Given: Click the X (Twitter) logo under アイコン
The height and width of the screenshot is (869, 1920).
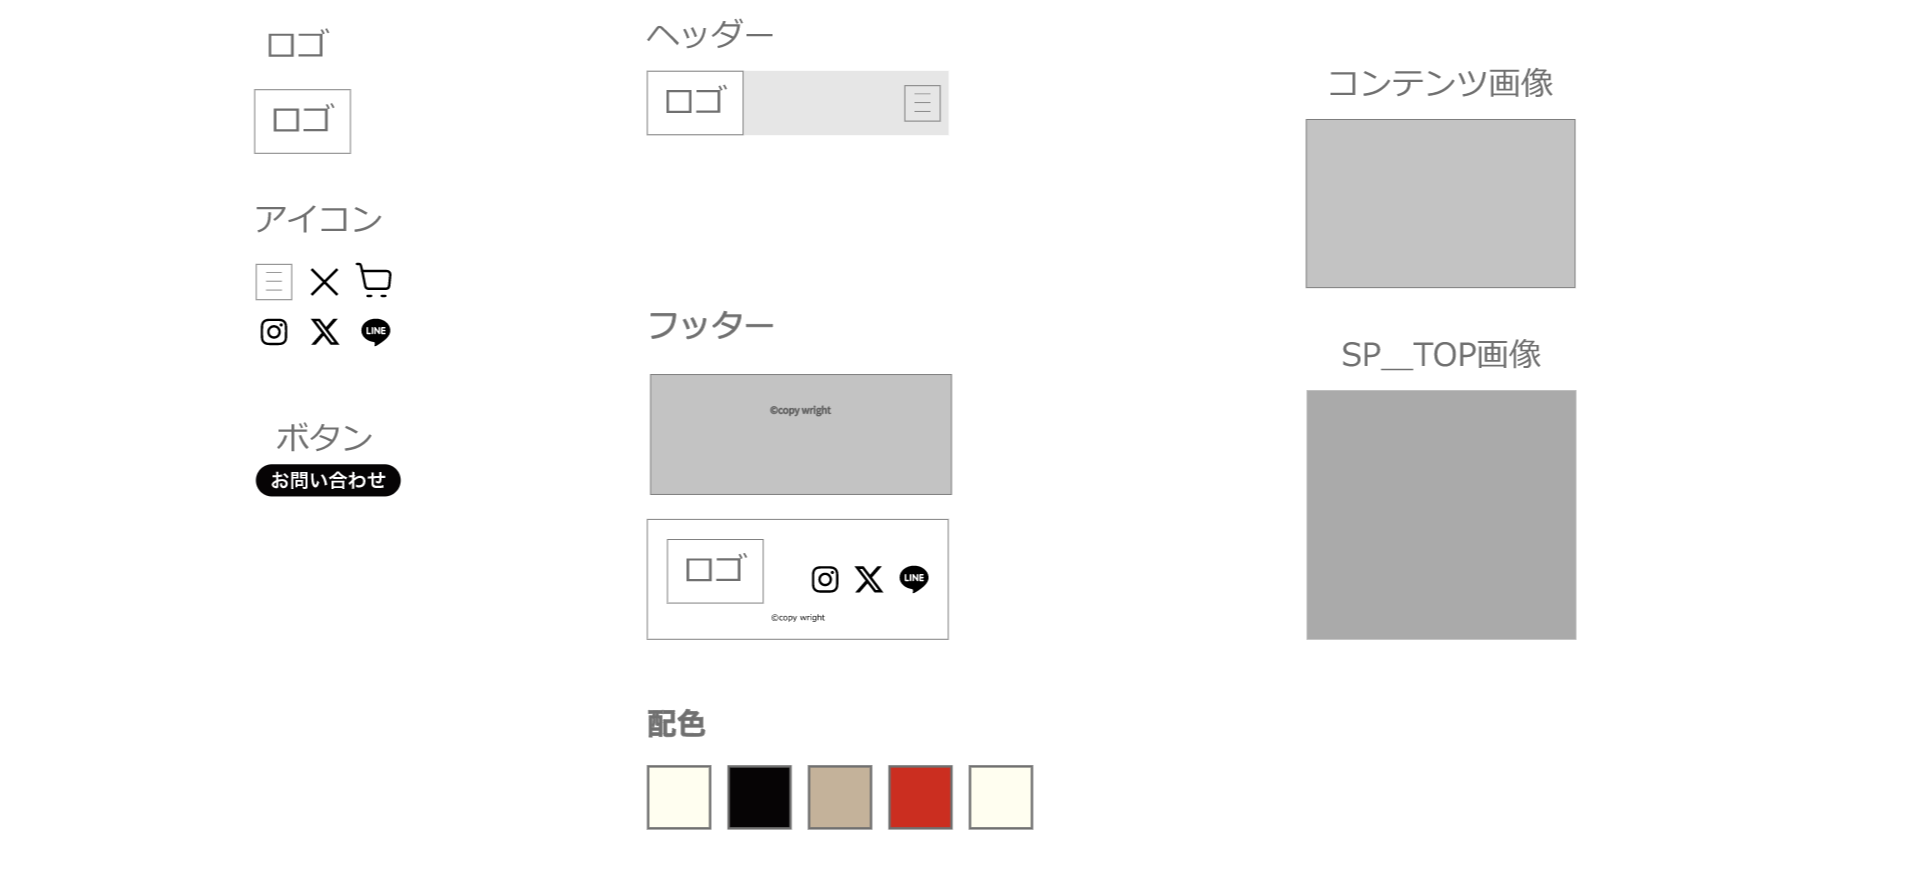Looking at the screenshot, I should (324, 332).
